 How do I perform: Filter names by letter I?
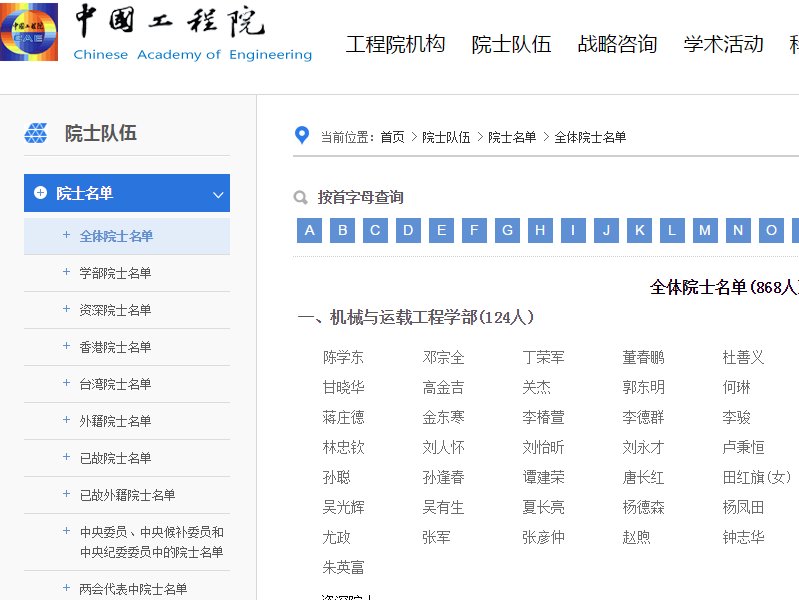[x=573, y=230]
